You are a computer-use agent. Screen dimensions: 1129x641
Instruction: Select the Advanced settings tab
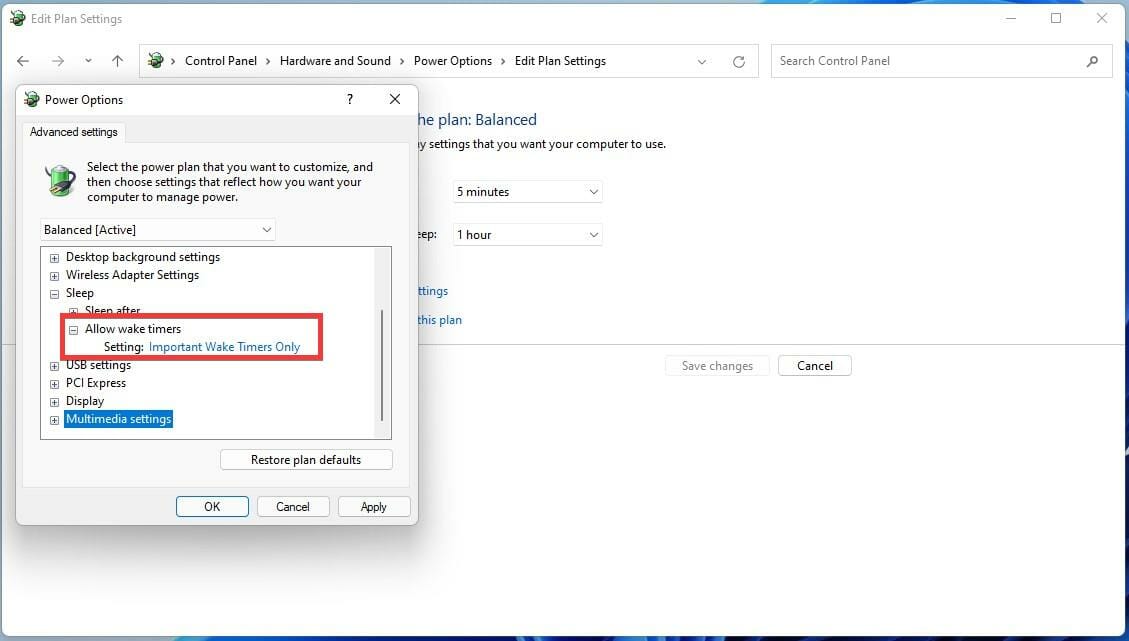click(73, 131)
